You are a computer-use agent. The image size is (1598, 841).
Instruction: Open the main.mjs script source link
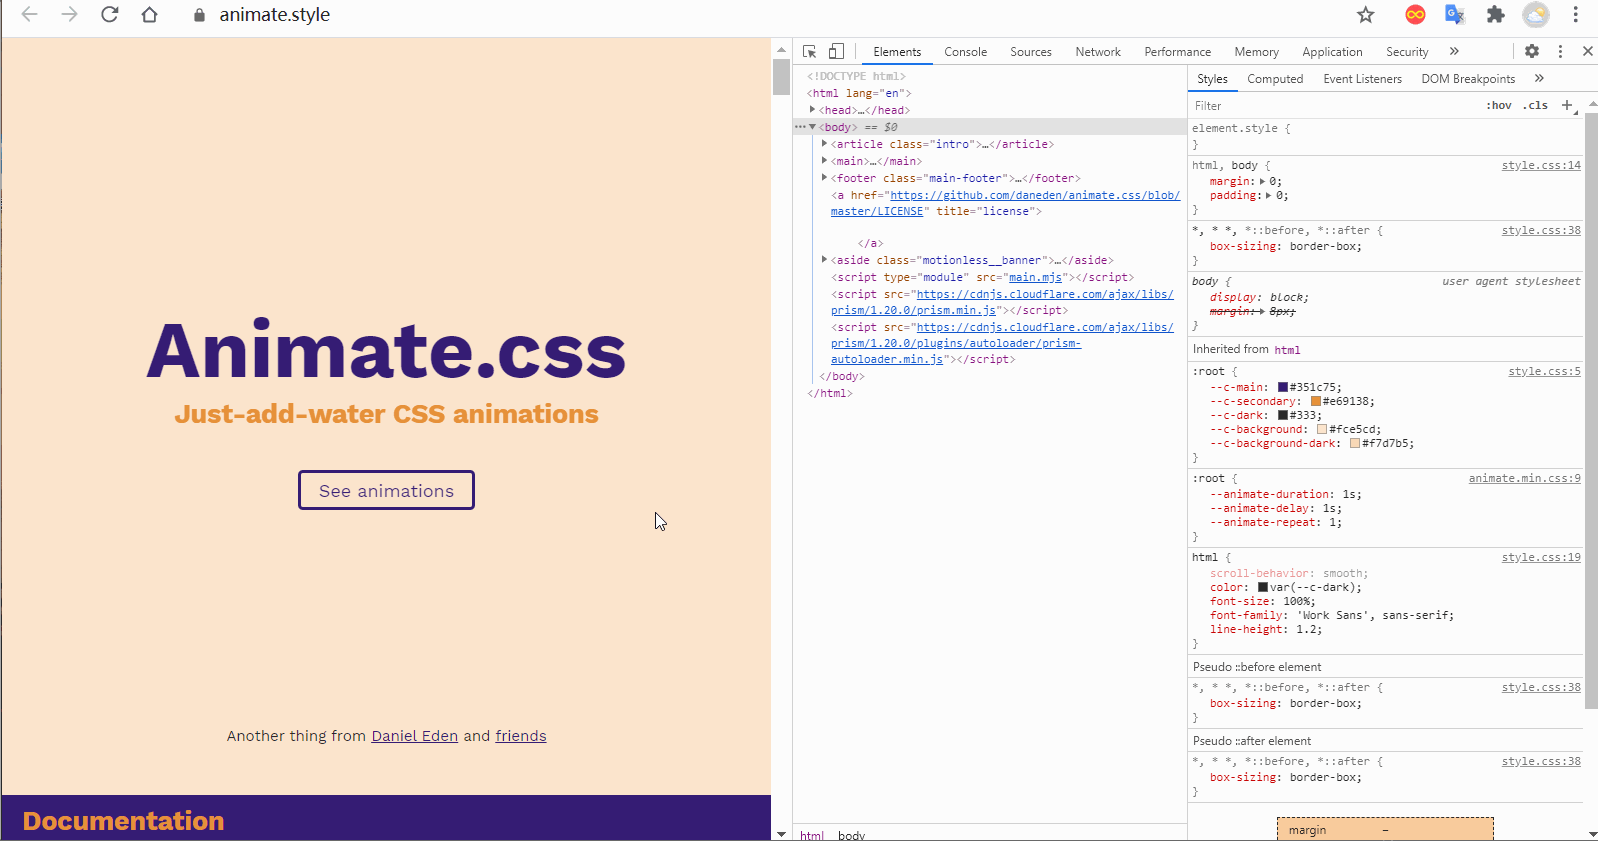point(1035,277)
